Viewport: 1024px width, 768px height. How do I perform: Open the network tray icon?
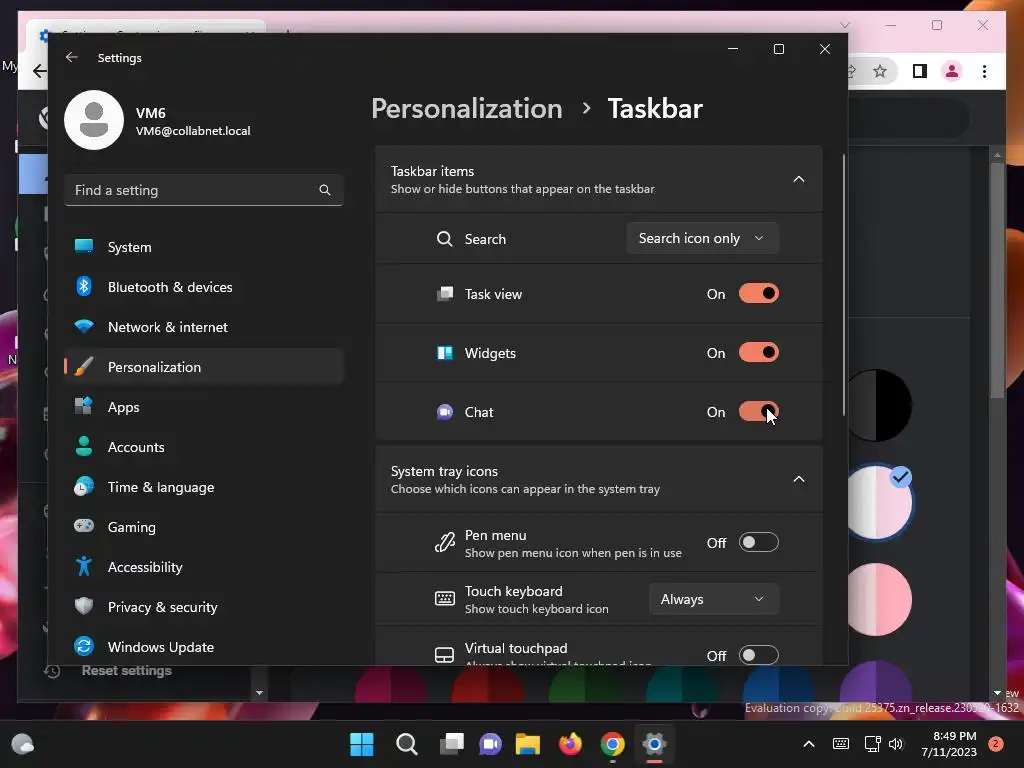click(872, 744)
